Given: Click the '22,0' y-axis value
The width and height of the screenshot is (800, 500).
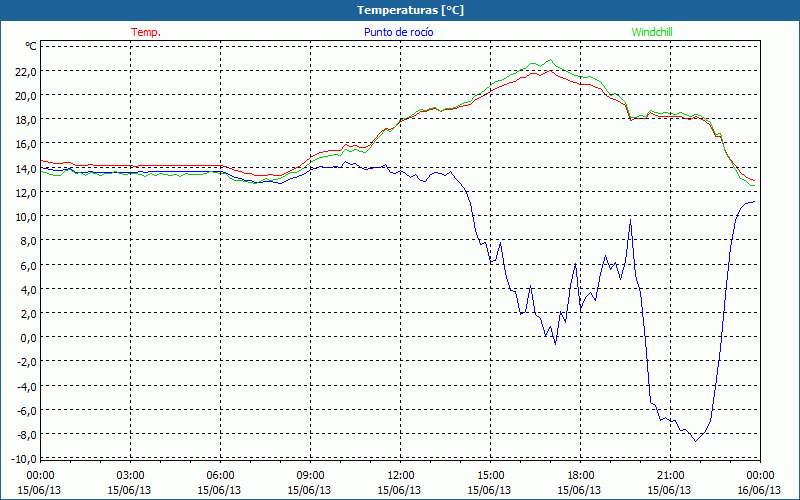Looking at the screenshot, I should (x=26, y=71).
